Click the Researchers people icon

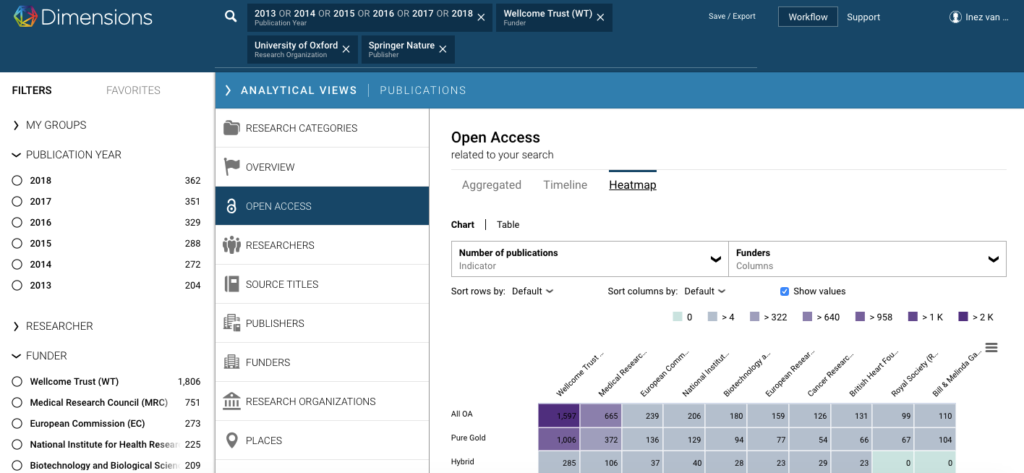[x=231, y=245]
